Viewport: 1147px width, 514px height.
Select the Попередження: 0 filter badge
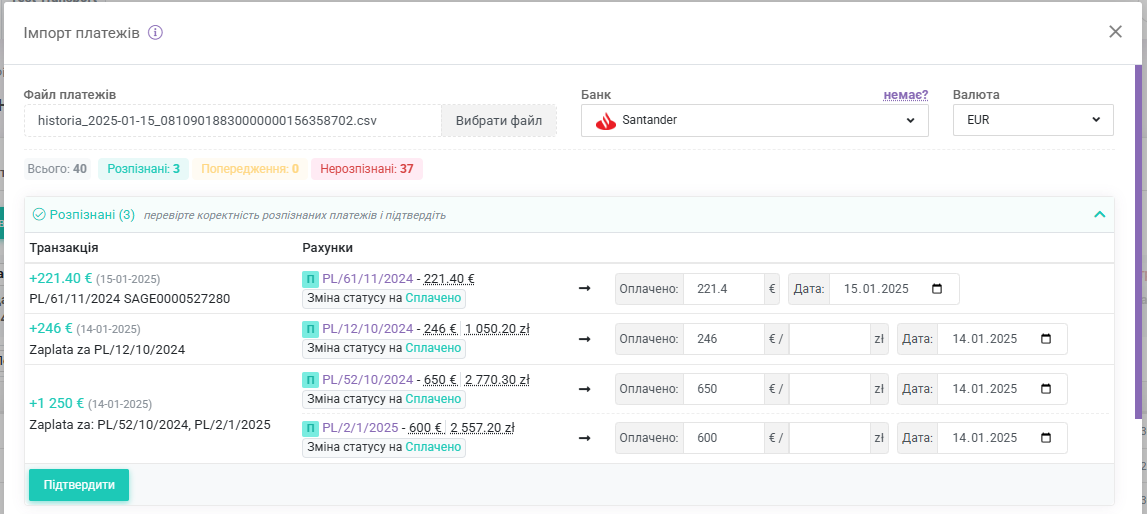coord(249,169)
